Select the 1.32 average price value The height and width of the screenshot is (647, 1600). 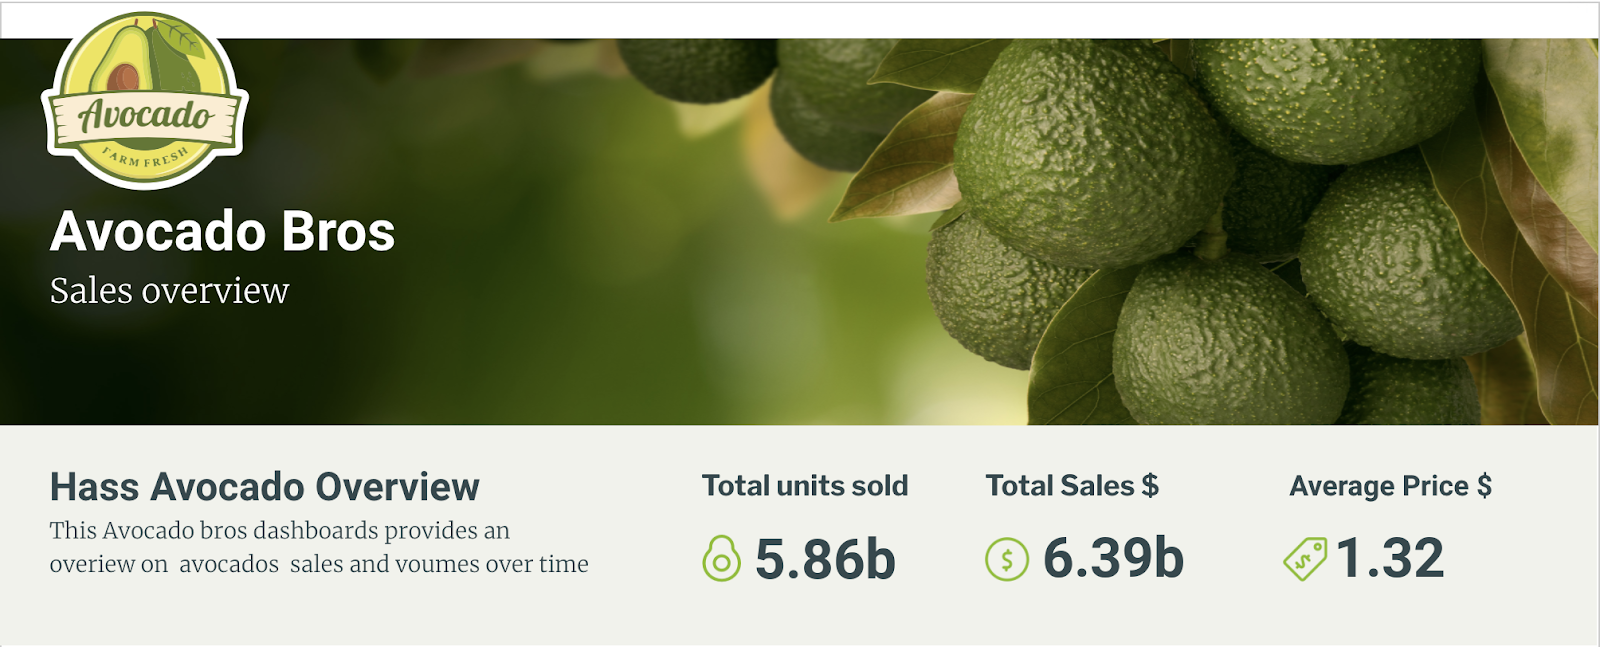(1390, 558)
